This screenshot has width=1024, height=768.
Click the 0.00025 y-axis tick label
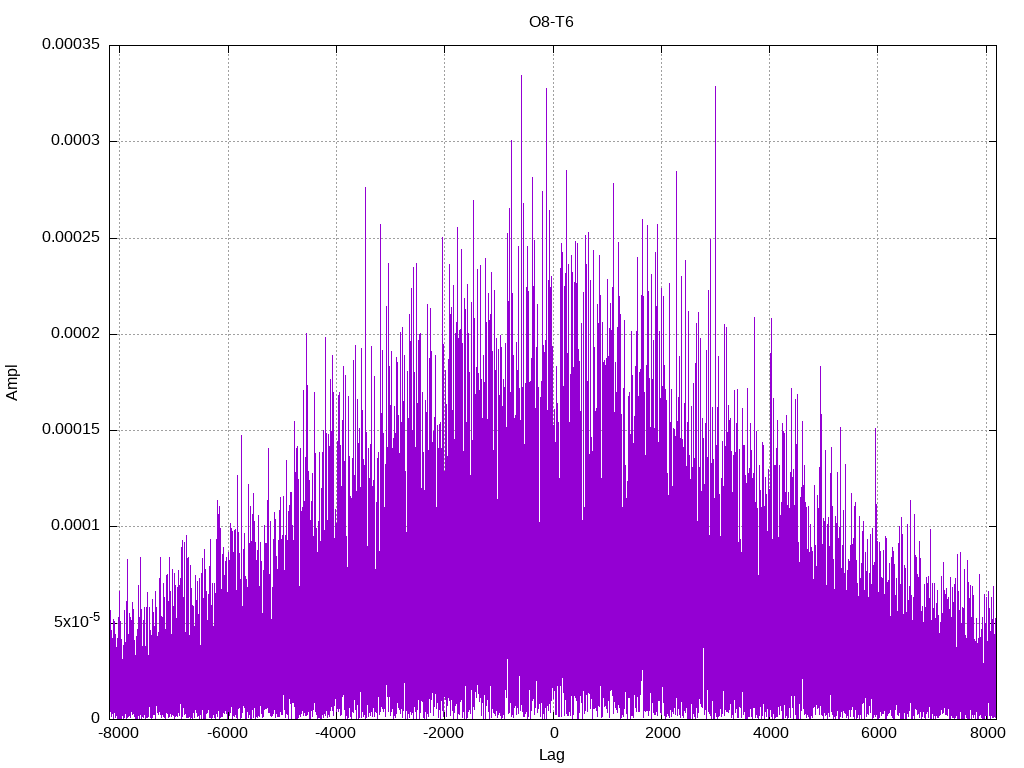(x=71, y=237)
